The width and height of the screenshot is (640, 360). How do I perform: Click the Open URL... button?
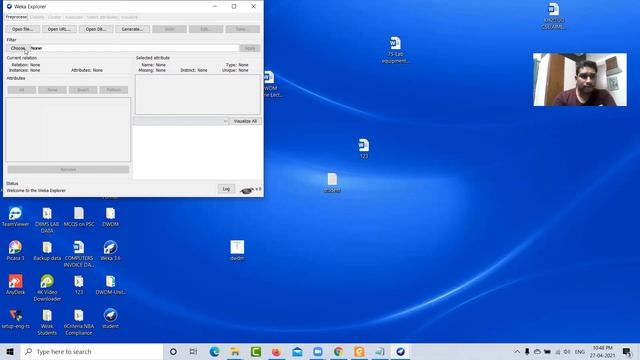click(59, 29)
